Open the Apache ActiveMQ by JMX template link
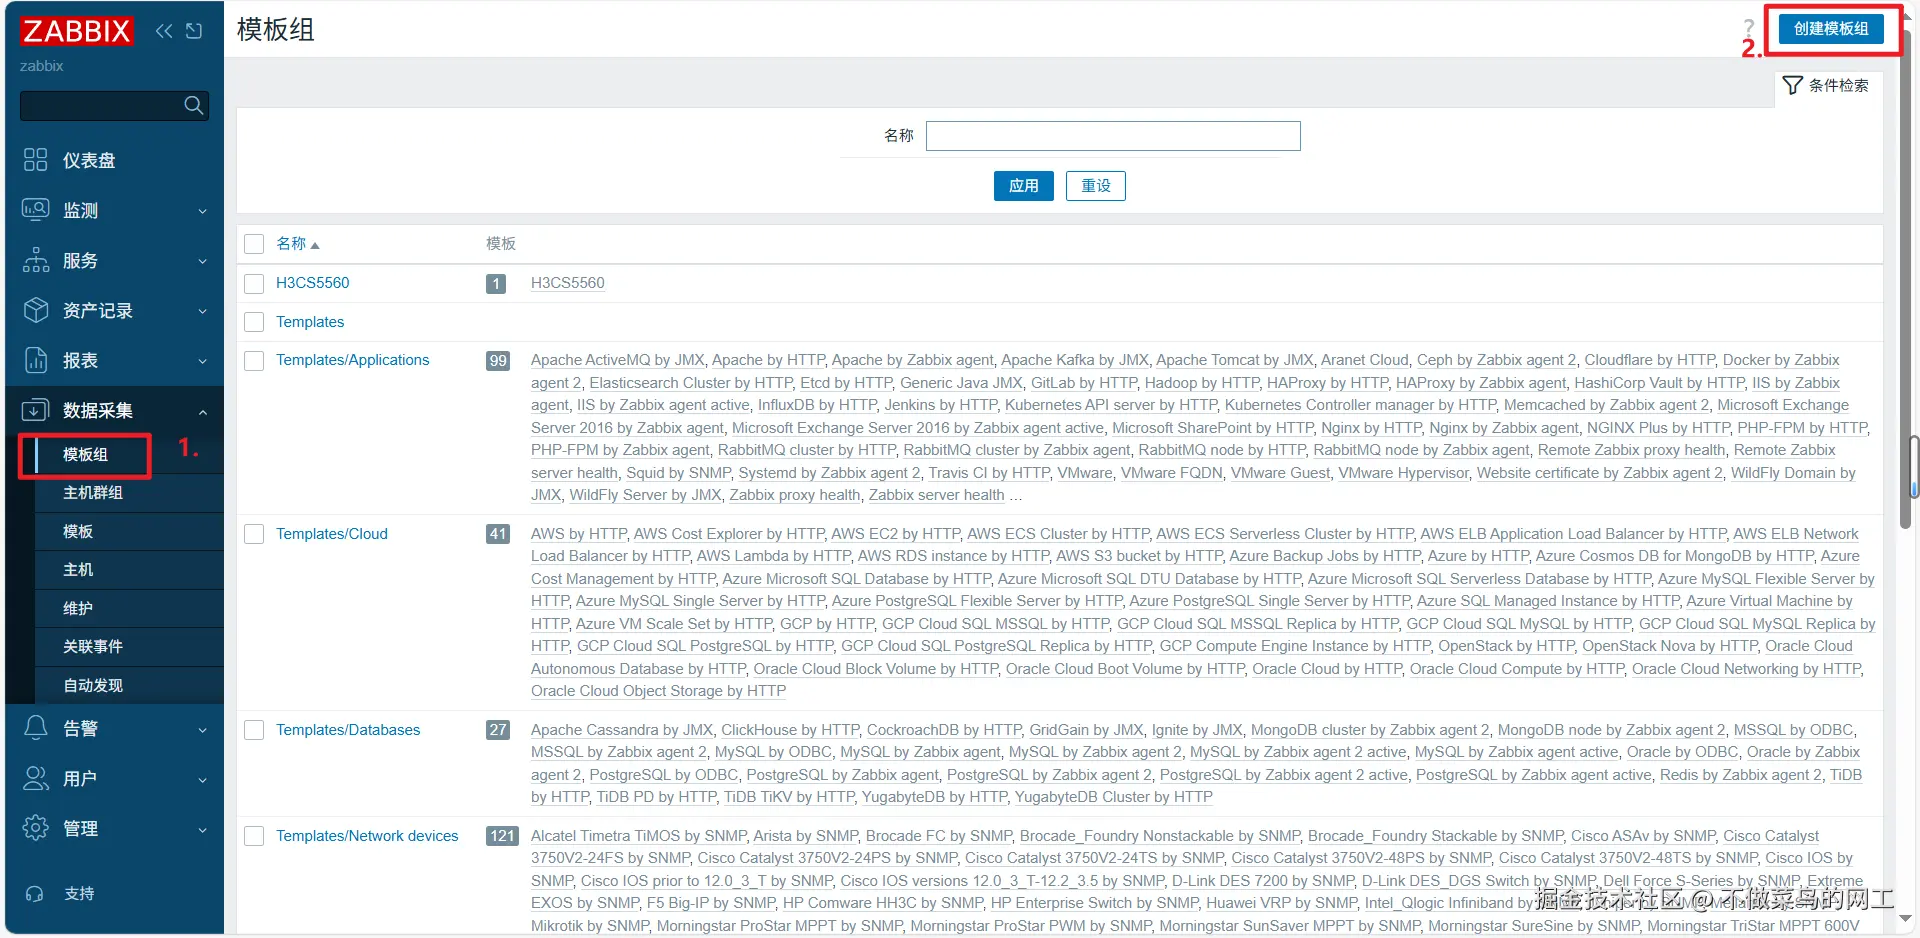This screenshot has height=938, width=1920. 618,360
